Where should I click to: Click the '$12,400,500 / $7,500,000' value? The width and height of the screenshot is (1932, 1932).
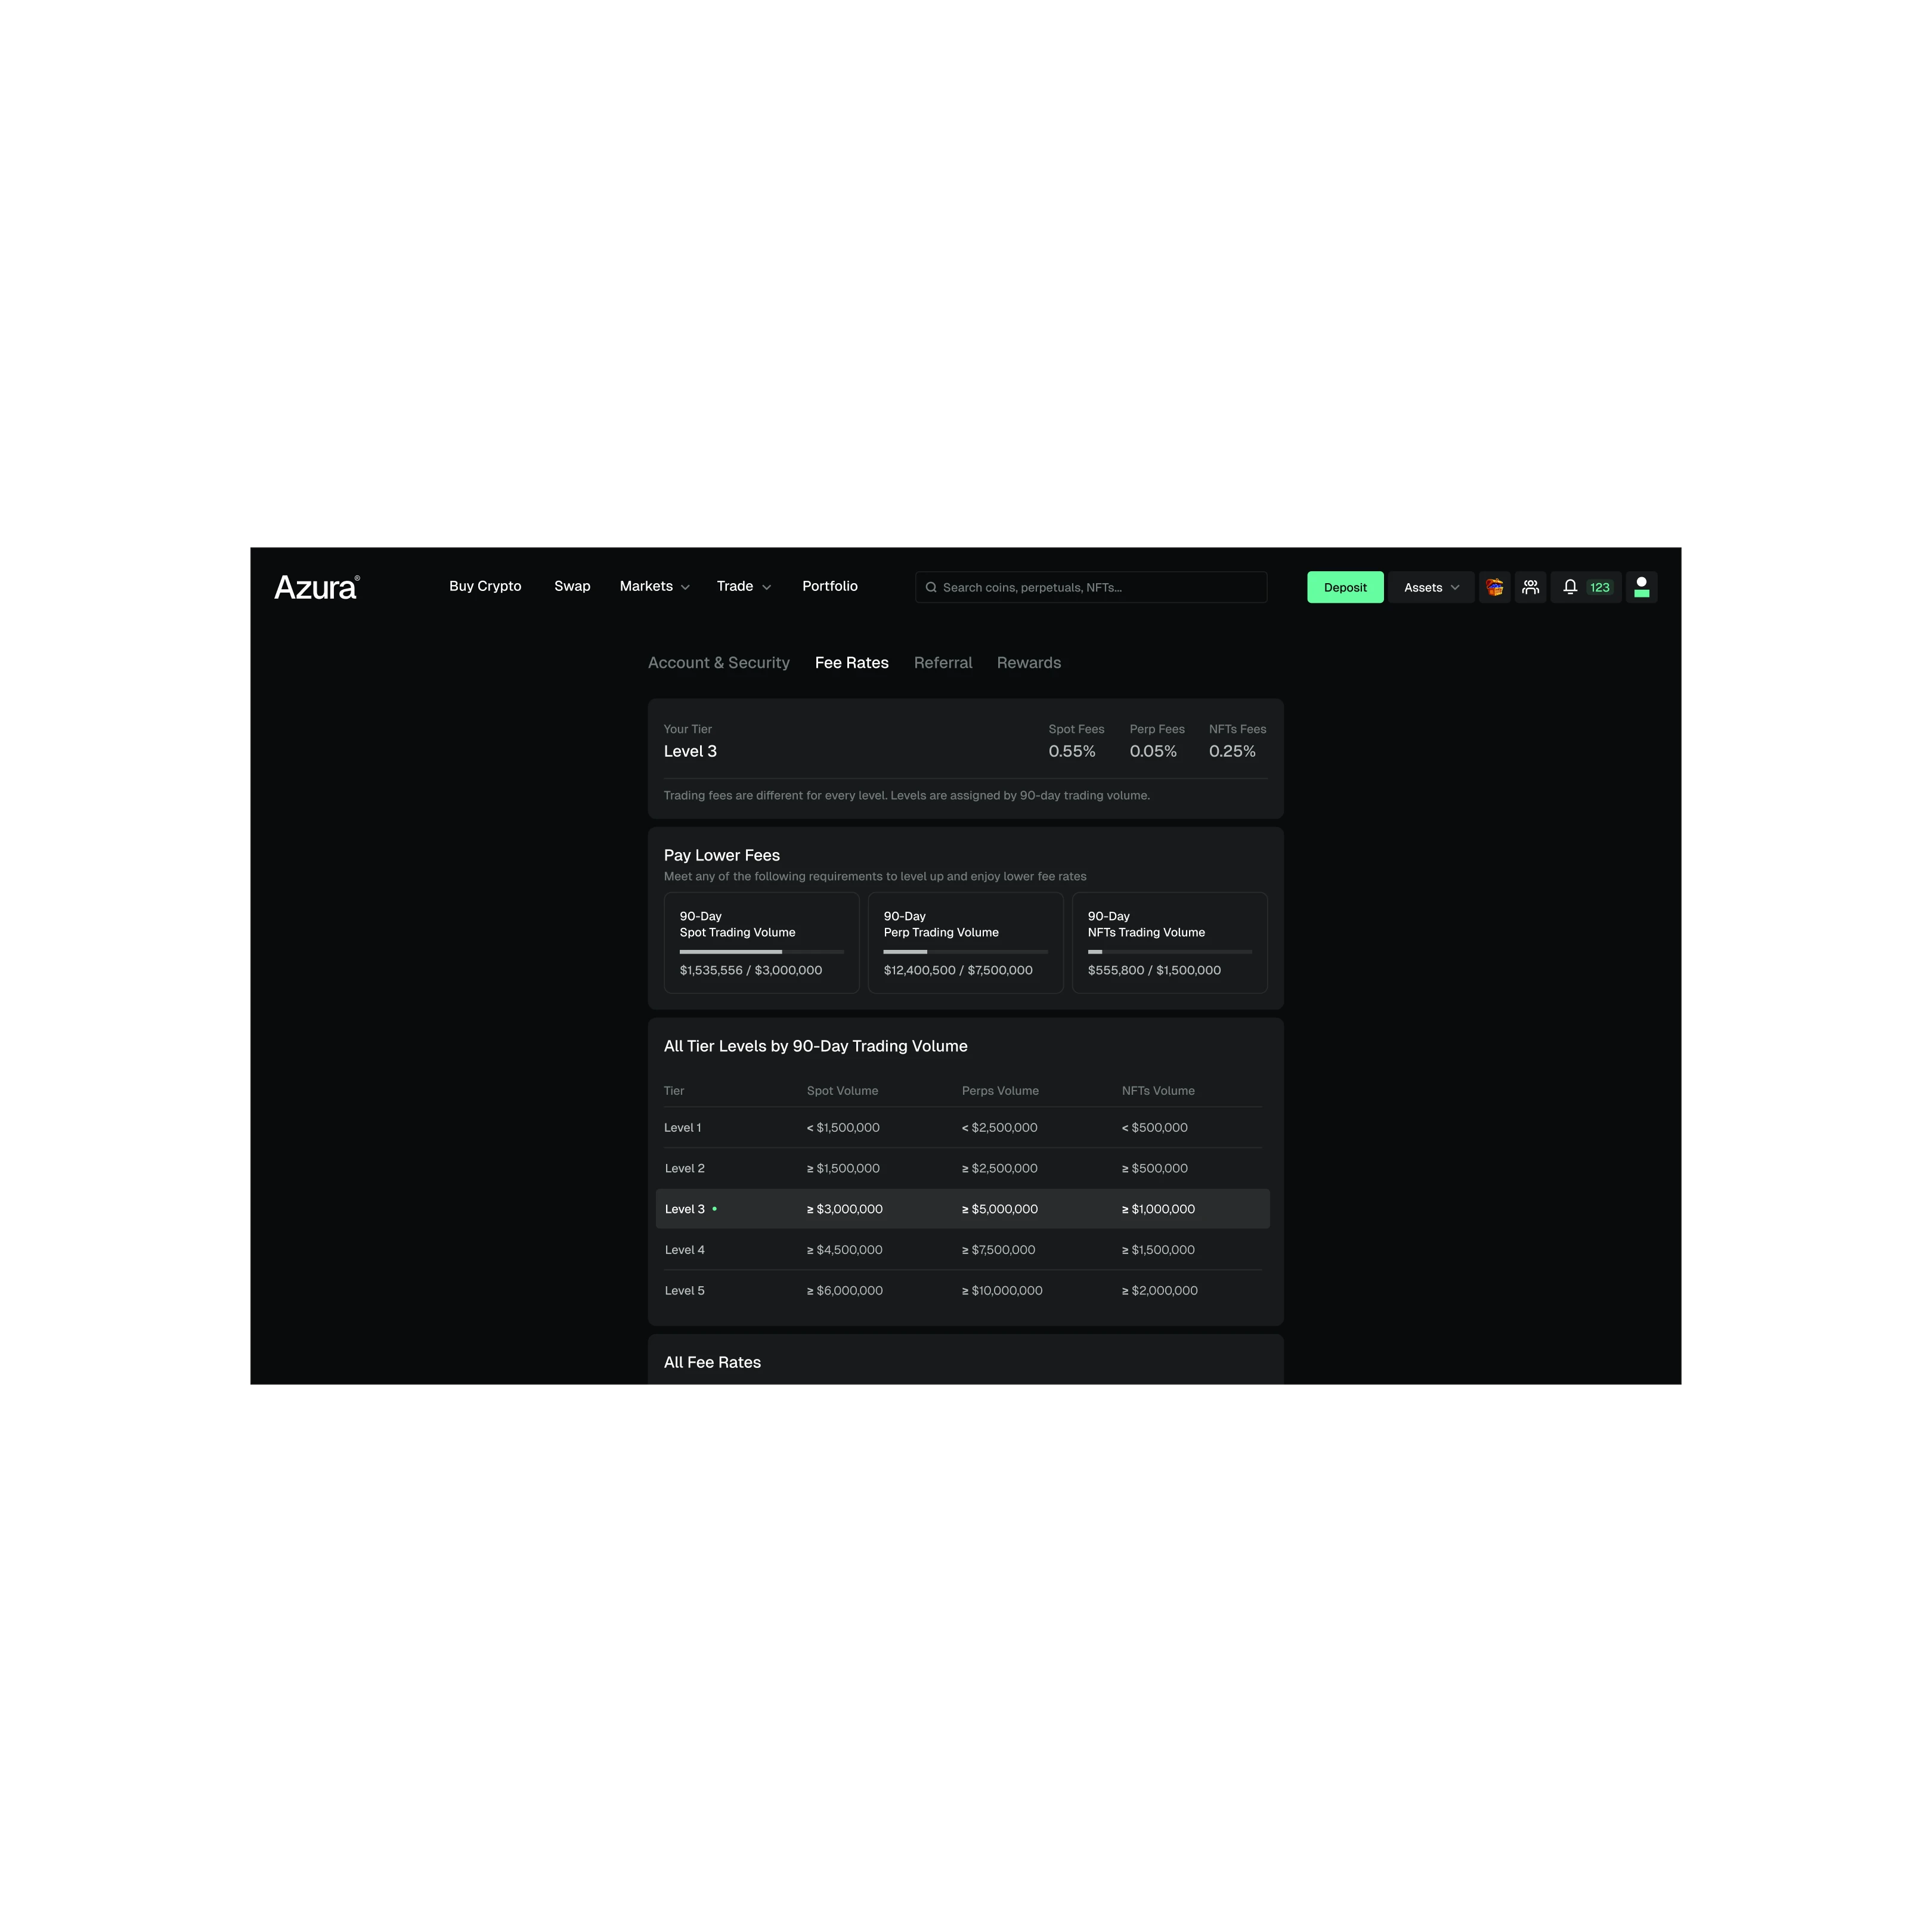[958, 970]
